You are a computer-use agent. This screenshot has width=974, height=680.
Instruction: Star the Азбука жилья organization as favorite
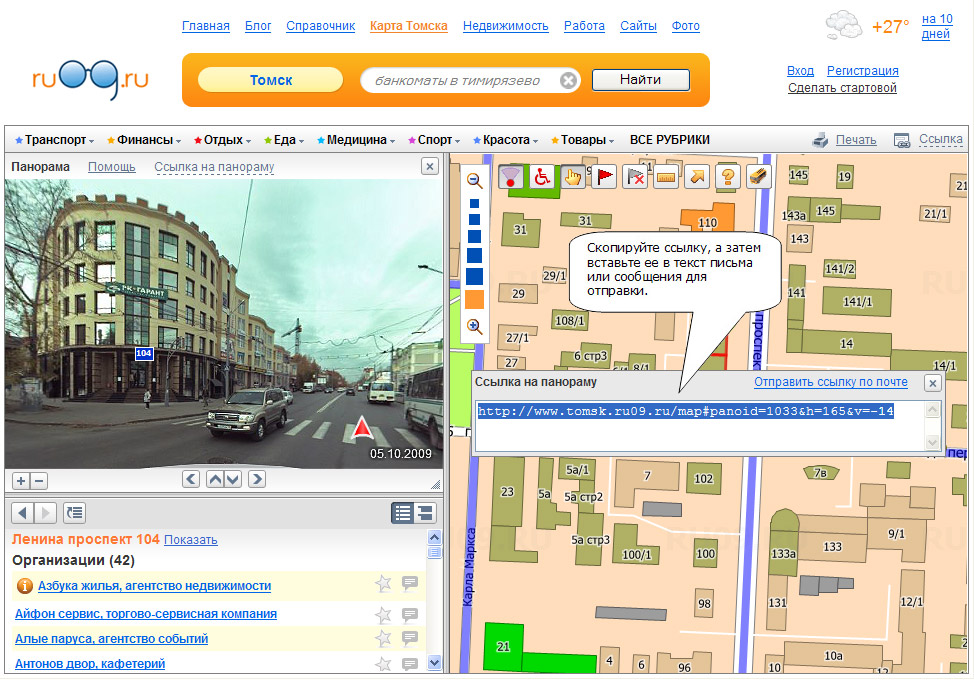pos(383,585)
